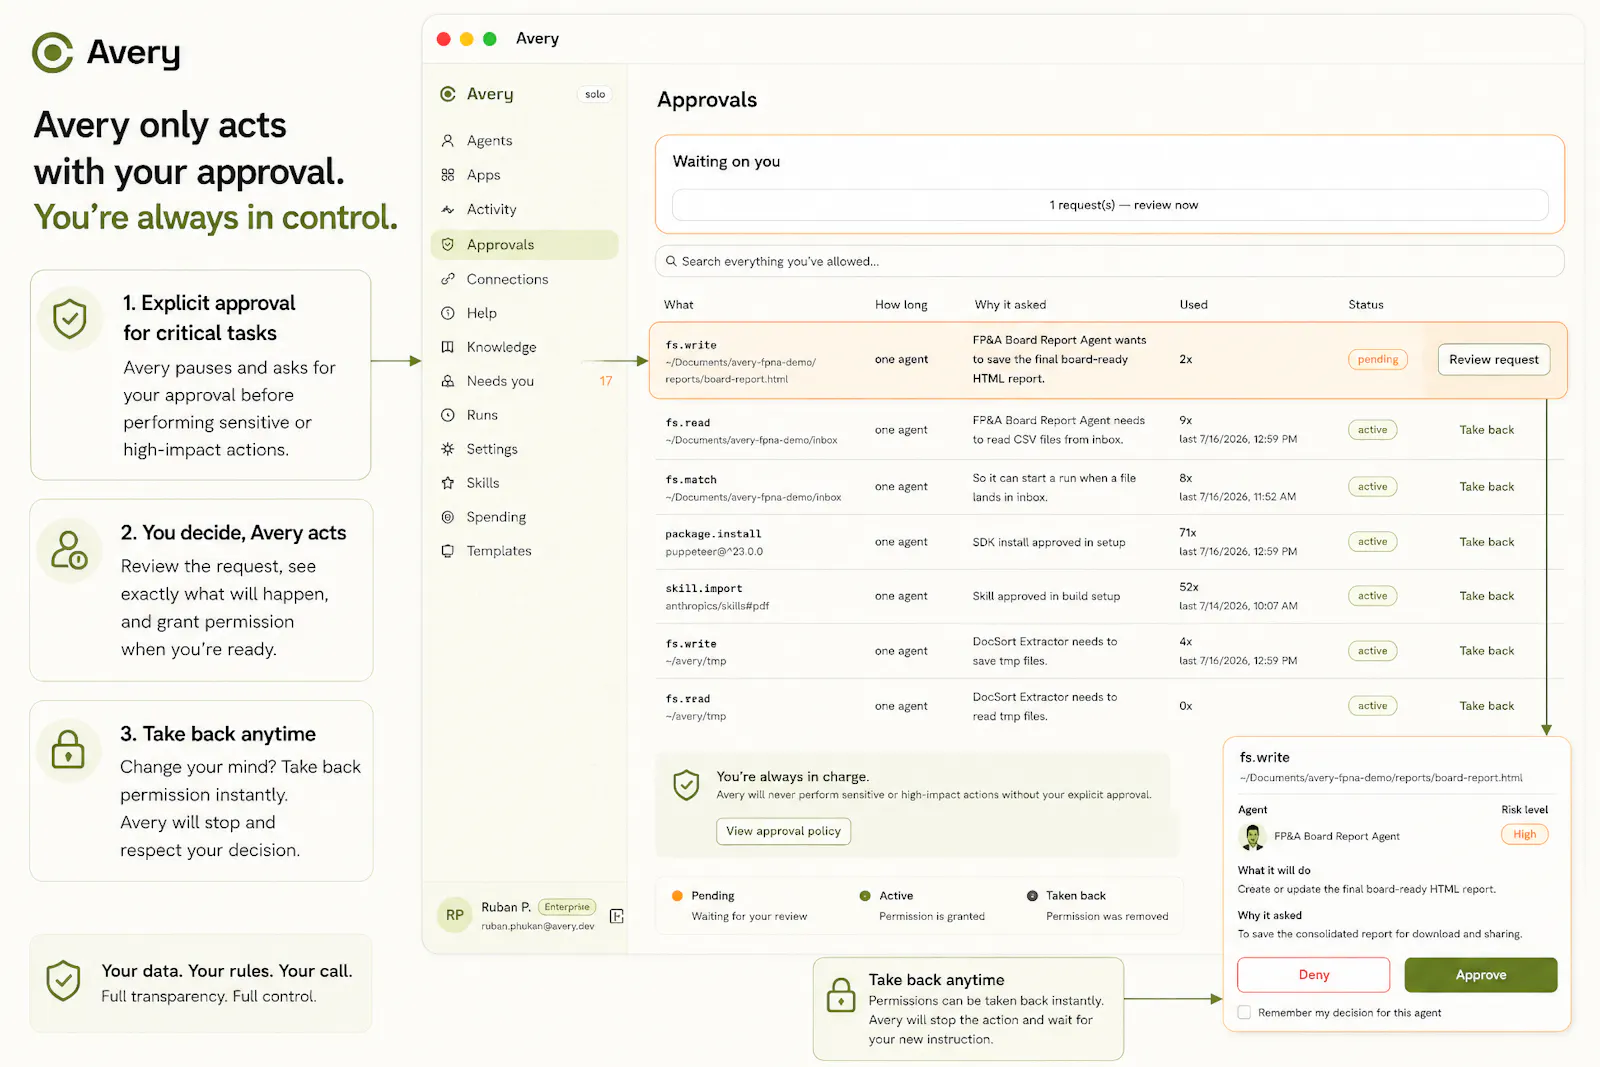Click Deny in the fs.write panel

[x=1314, y=975]
